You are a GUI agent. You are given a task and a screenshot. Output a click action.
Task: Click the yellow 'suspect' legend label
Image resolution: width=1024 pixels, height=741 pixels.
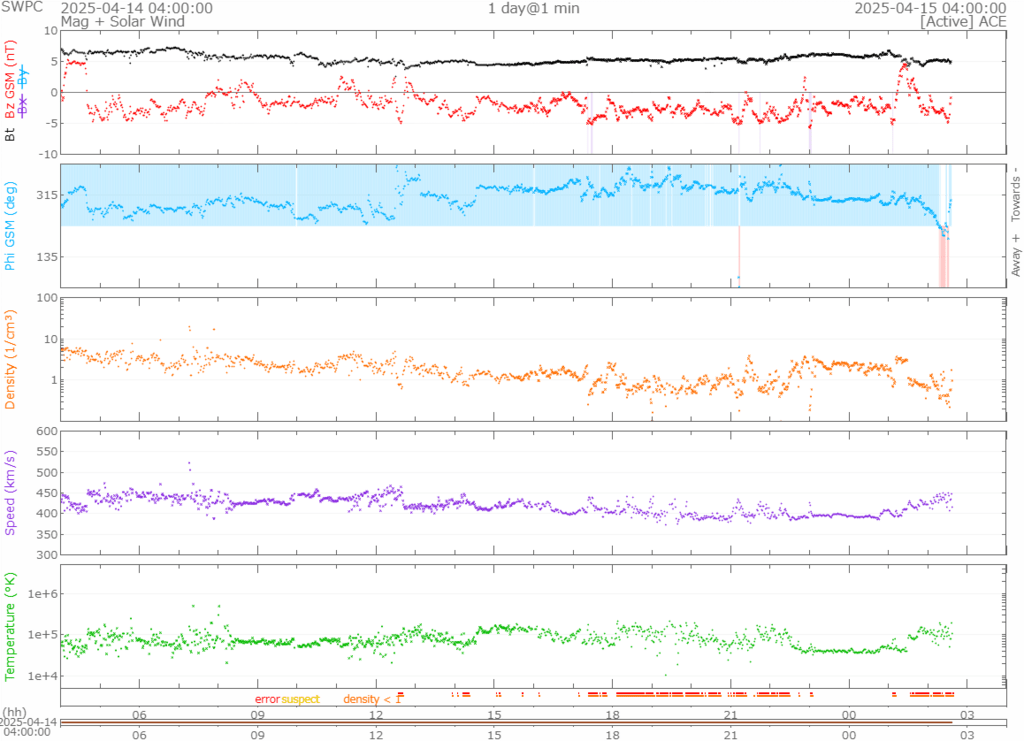[x=300, y=699]
